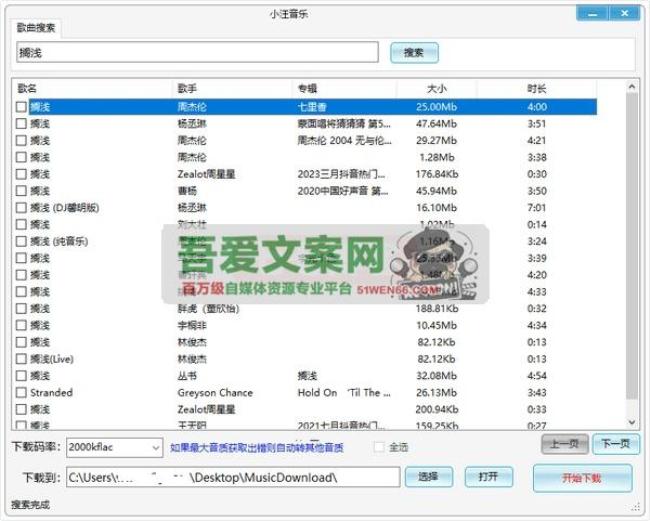The image size is (650, 521).
Task: Tick the checkbox of the 丛书 row
Action: click(x=21, y=376)
